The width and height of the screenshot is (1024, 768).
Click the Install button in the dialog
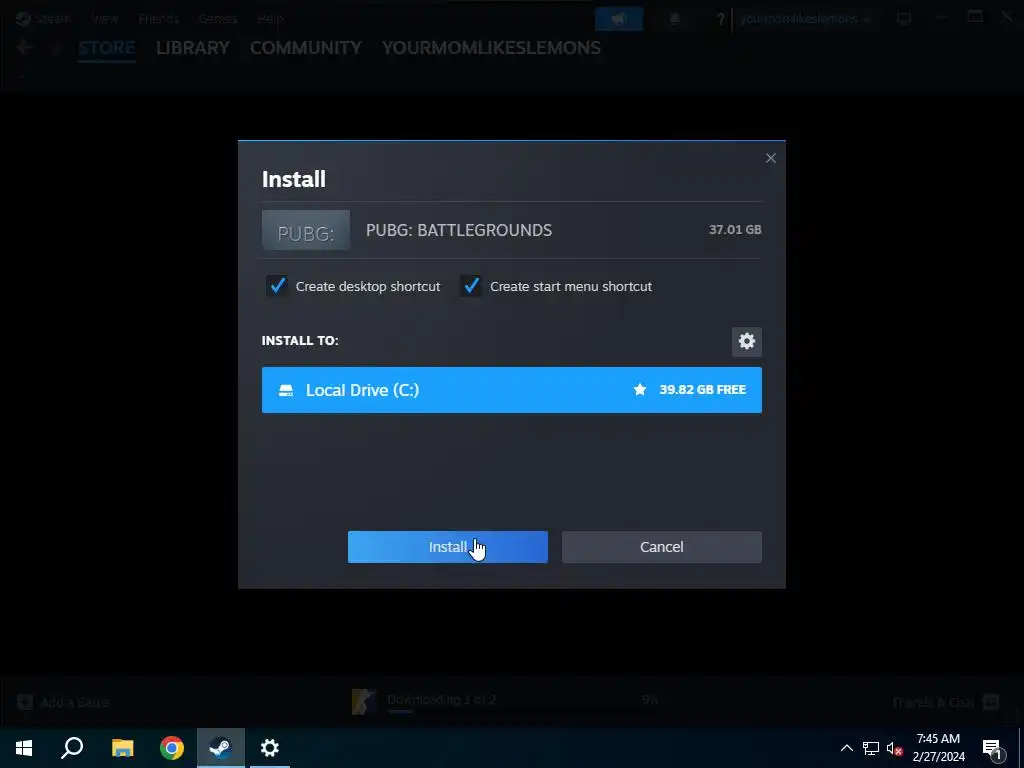click(x=447, y=547)
